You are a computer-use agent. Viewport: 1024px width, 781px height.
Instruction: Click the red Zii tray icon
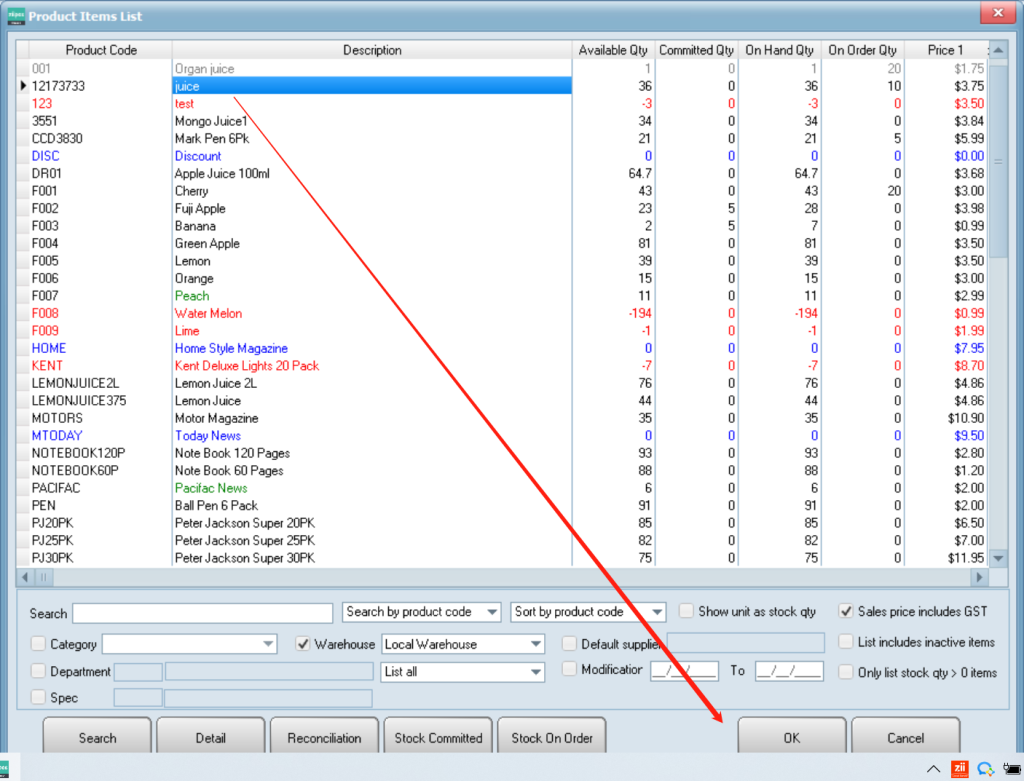point(959,768)
